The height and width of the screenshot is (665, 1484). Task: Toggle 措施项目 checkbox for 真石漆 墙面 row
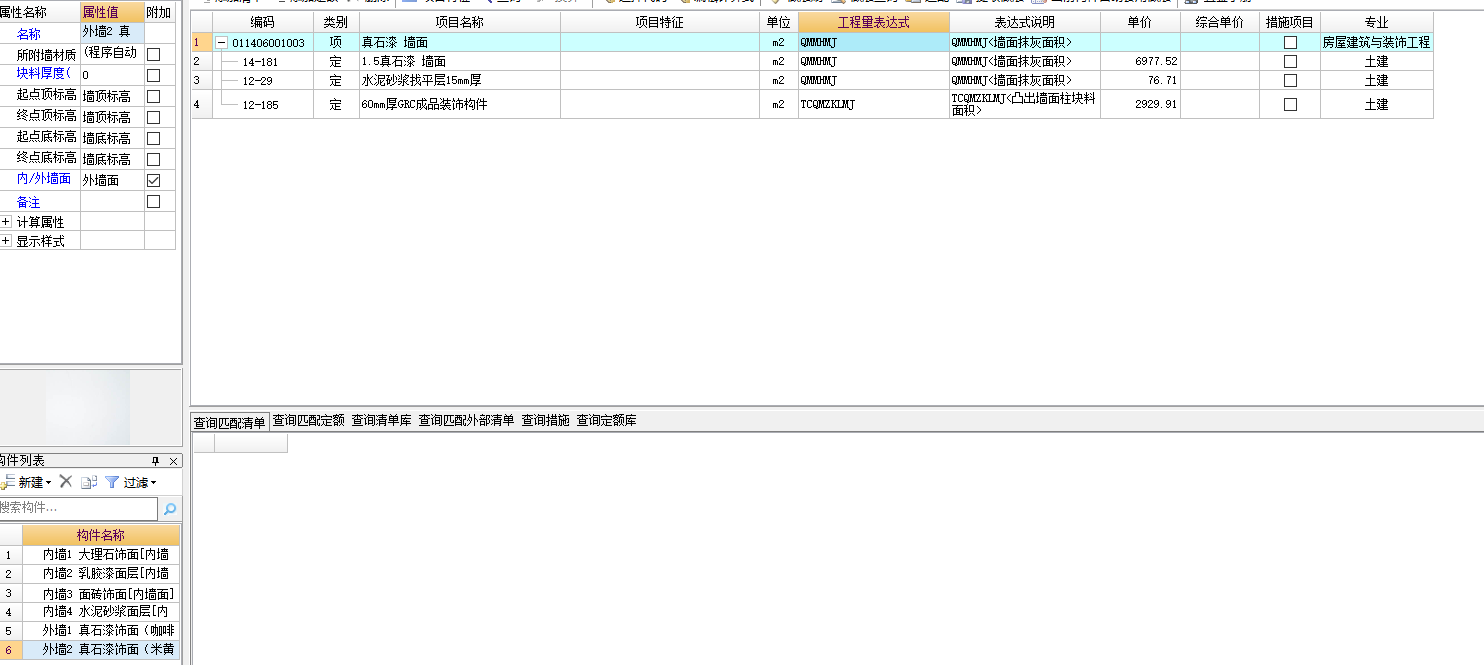click(1290, 42)
